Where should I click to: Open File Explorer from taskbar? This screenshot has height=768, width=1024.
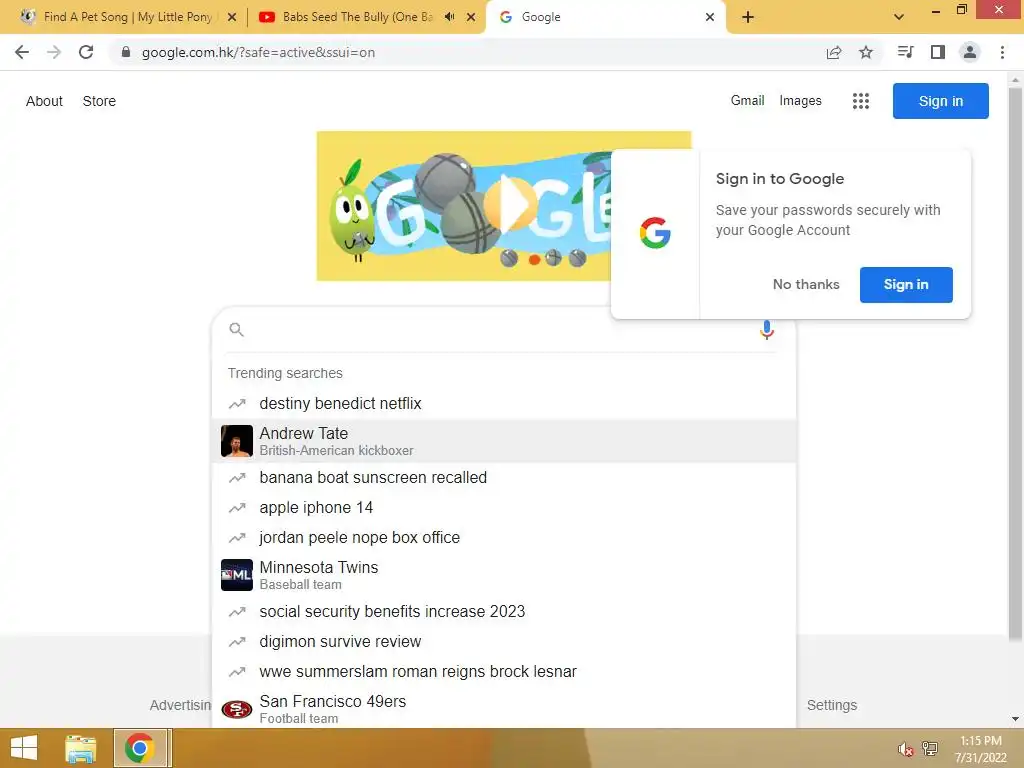click(81, 748)
